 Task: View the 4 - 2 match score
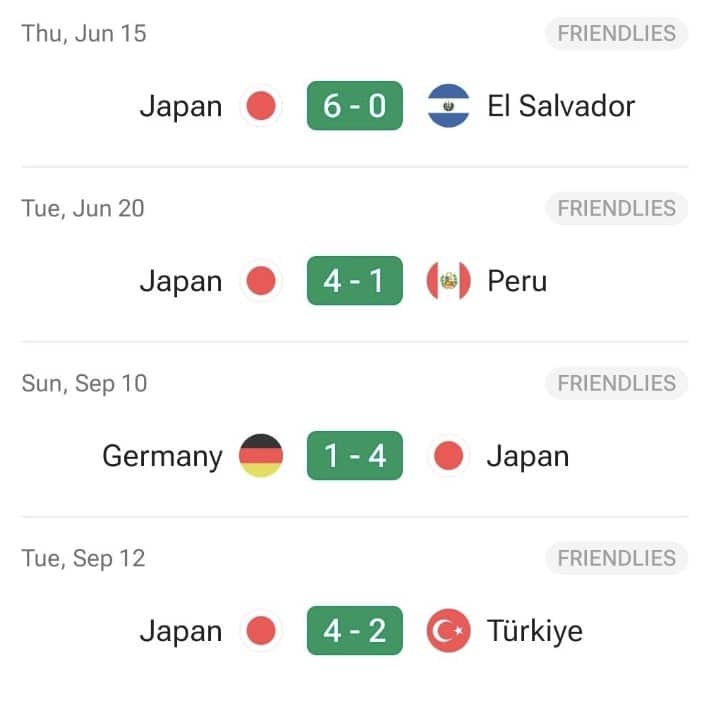(x=355, y=631)
